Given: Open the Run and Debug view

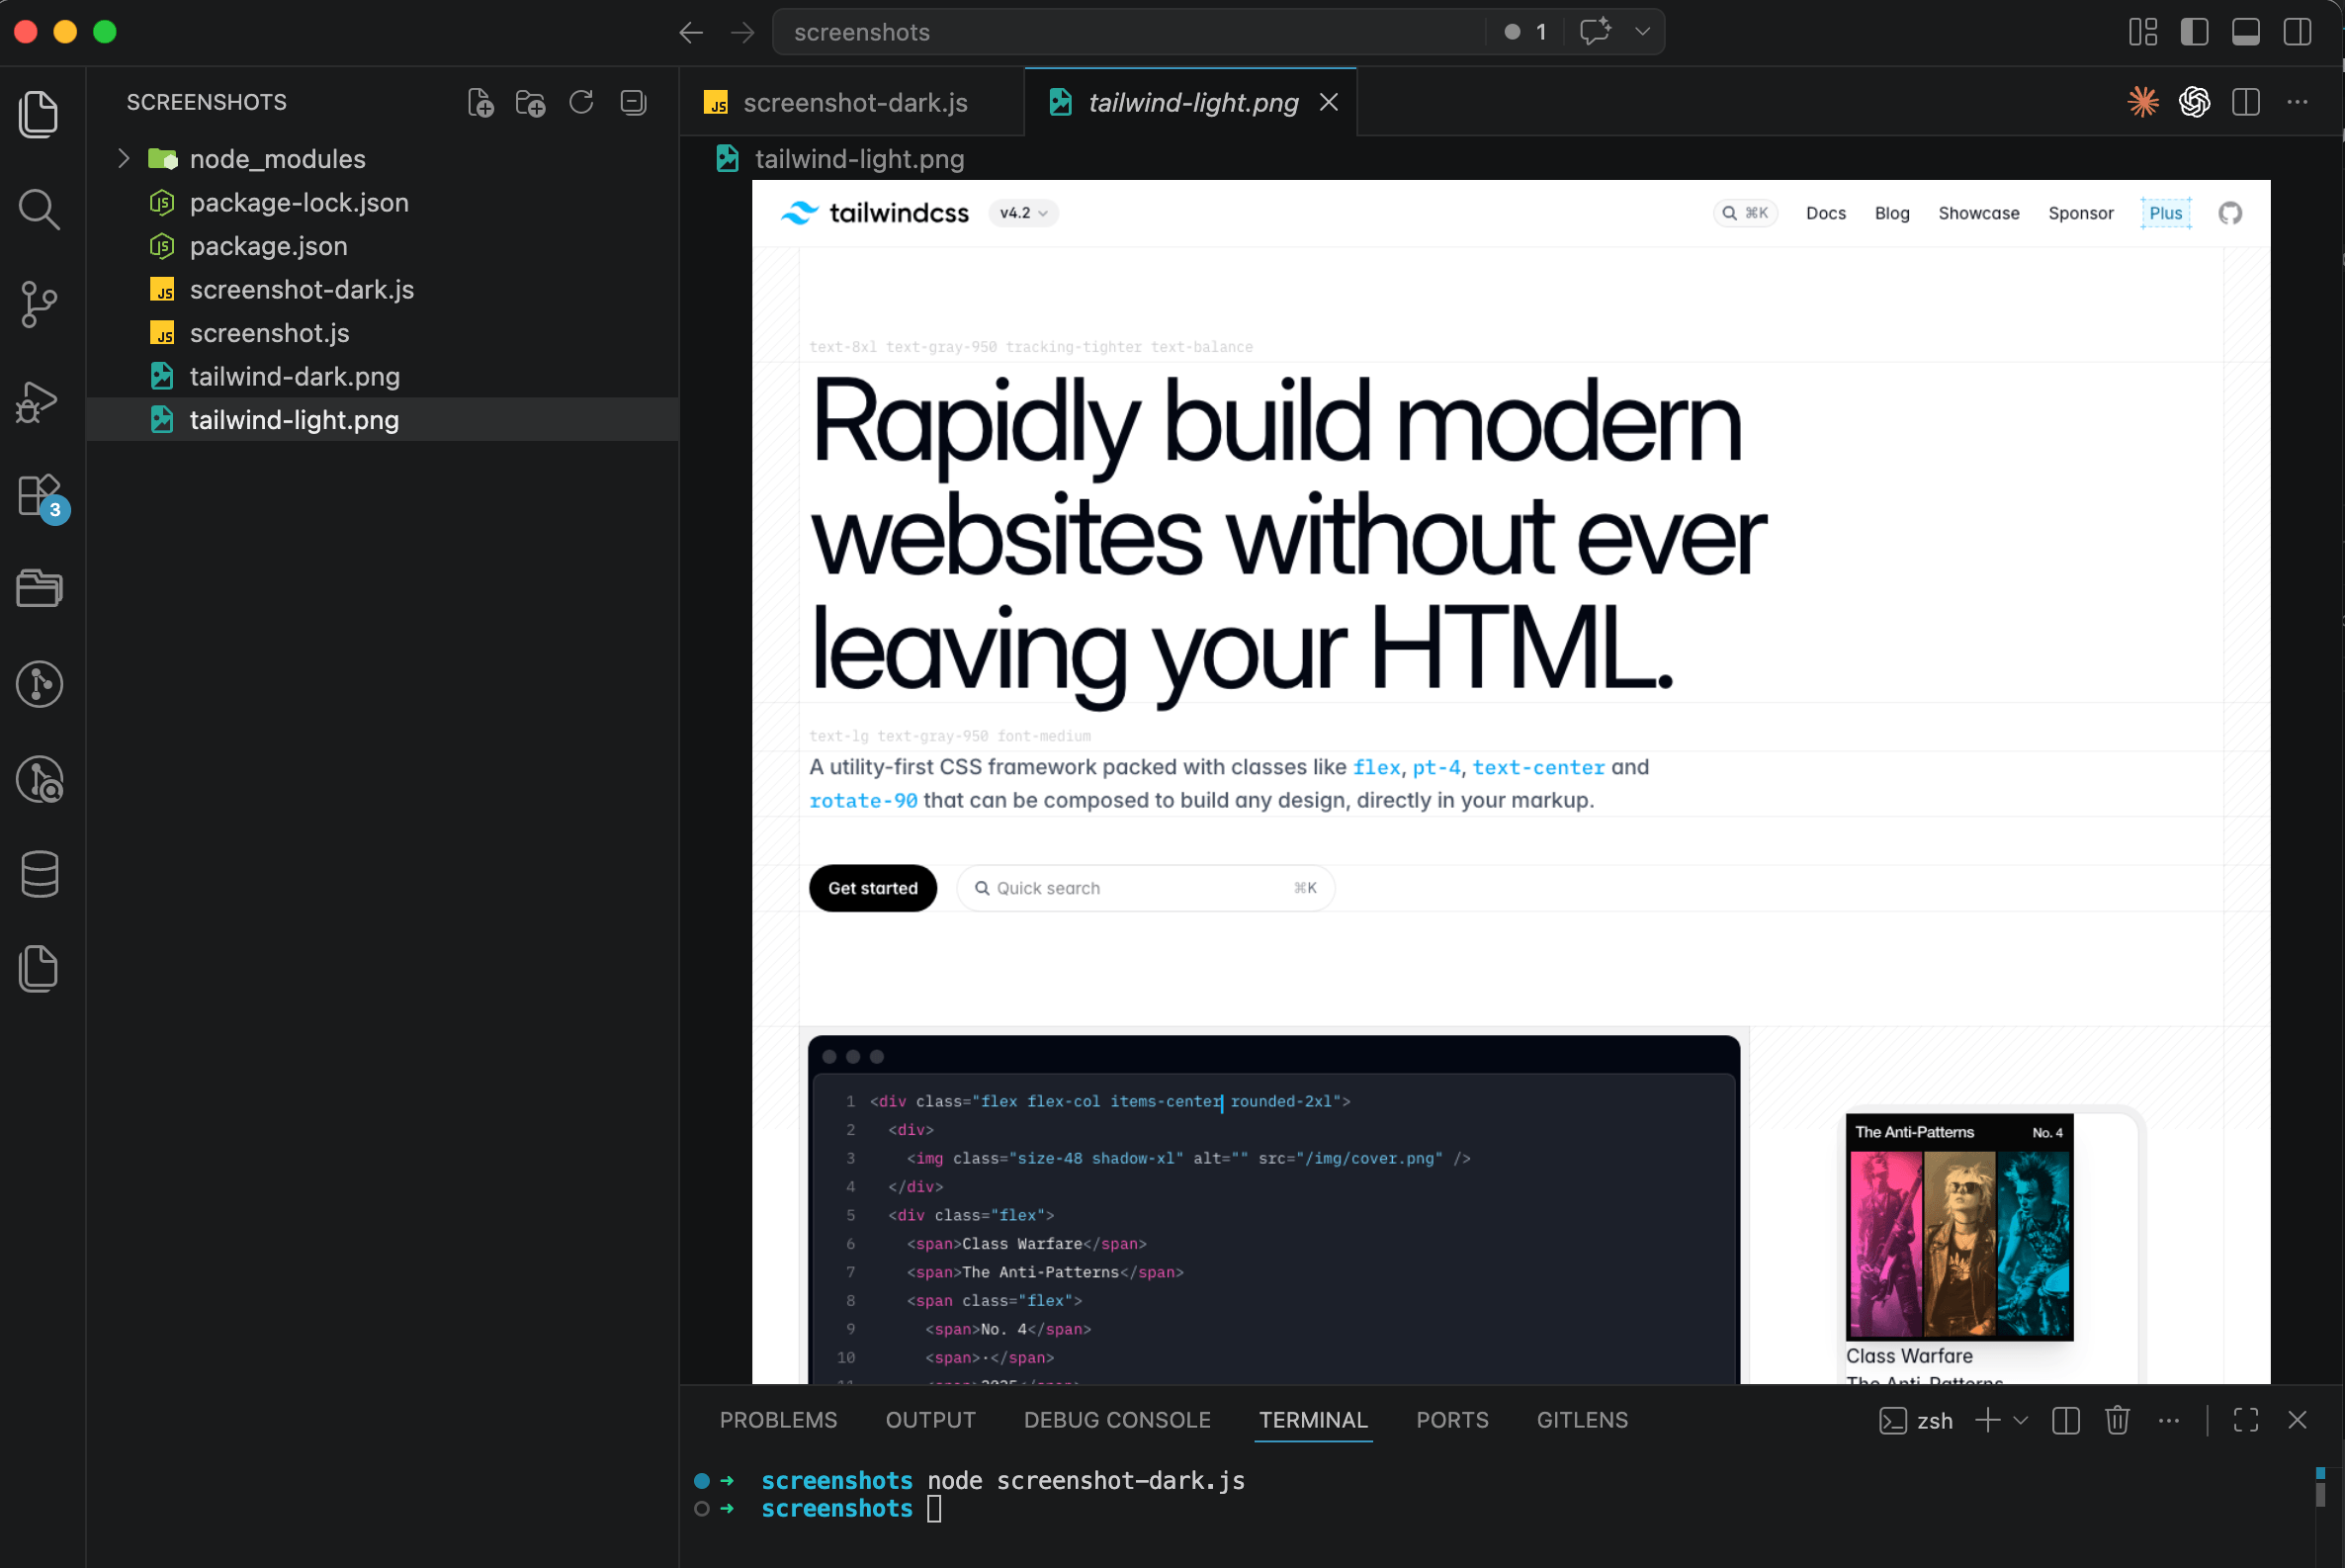Looking at the screenshot, I should (x=39, y=401).
